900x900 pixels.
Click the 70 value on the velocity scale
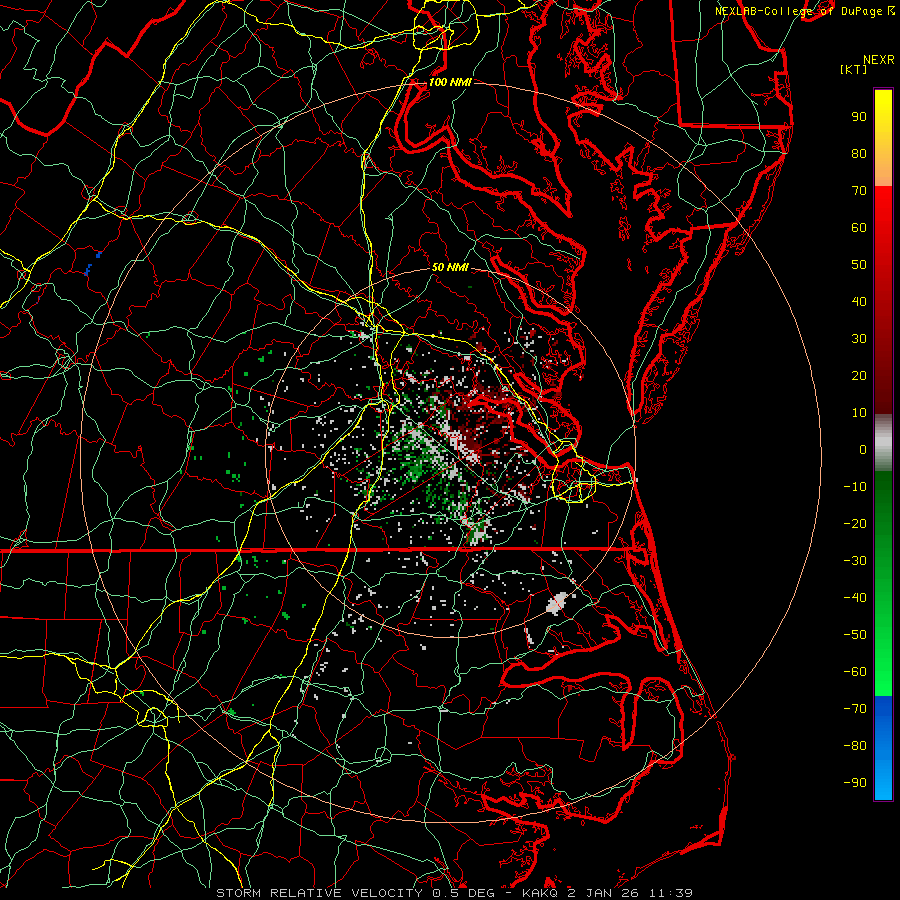859,191
